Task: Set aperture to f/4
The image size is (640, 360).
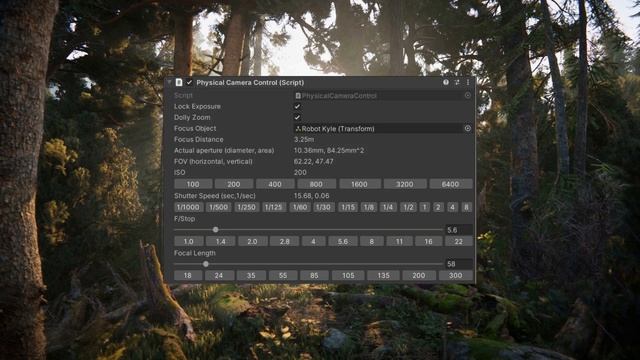Action: pos(313,242)
